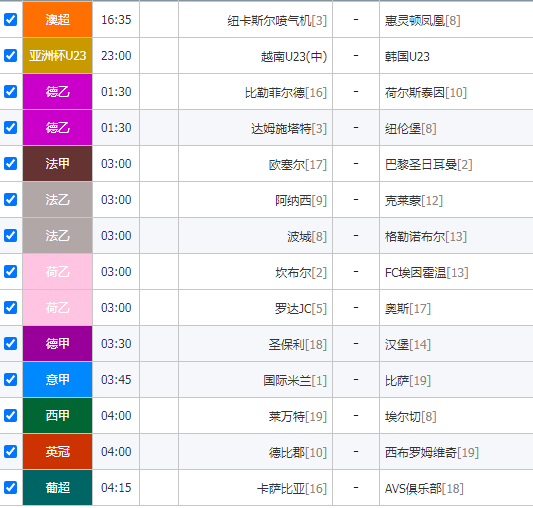Uncheck the 罗达JC match checkbox

[11, 308]
